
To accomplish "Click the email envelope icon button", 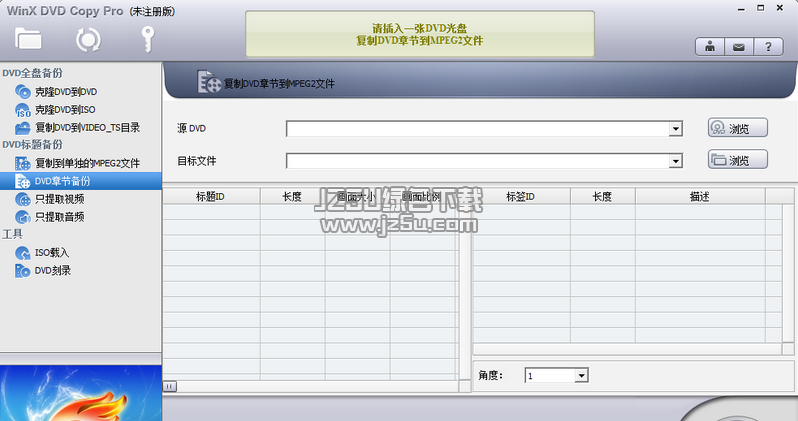I will point(739,47).
